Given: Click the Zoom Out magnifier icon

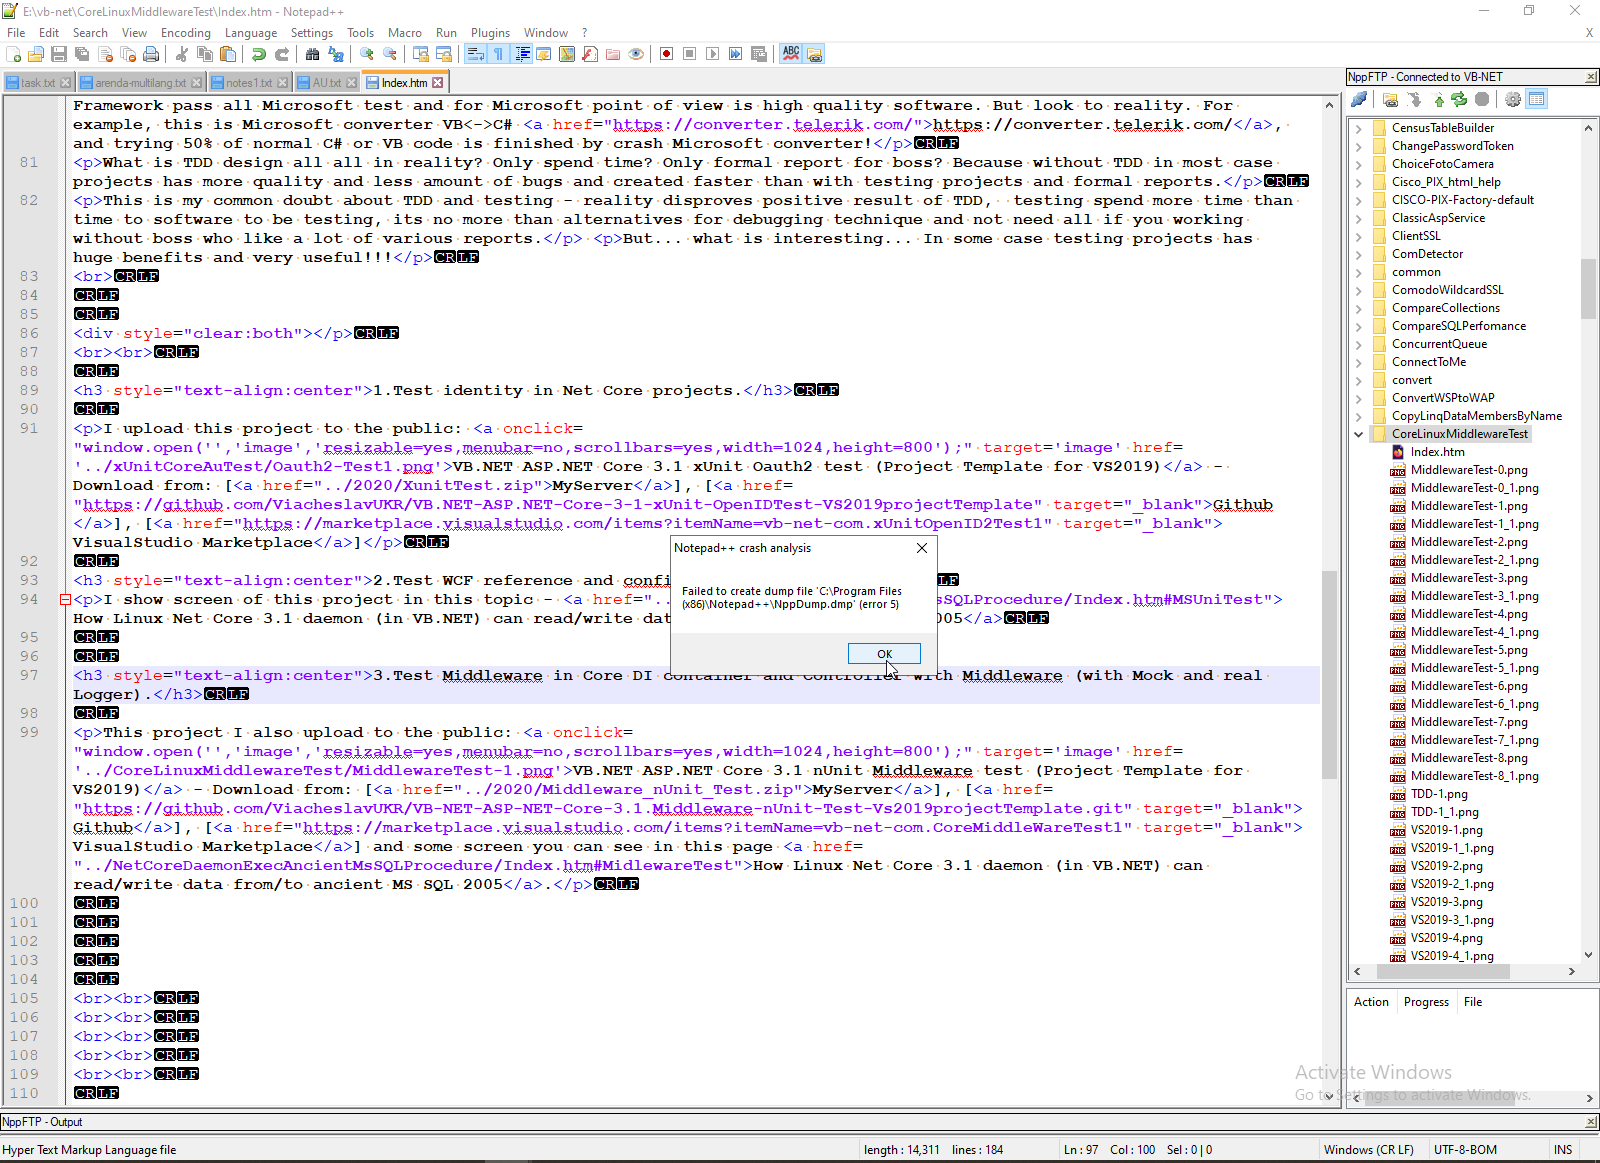Looking at the screenshot, I should click(390, 54).
